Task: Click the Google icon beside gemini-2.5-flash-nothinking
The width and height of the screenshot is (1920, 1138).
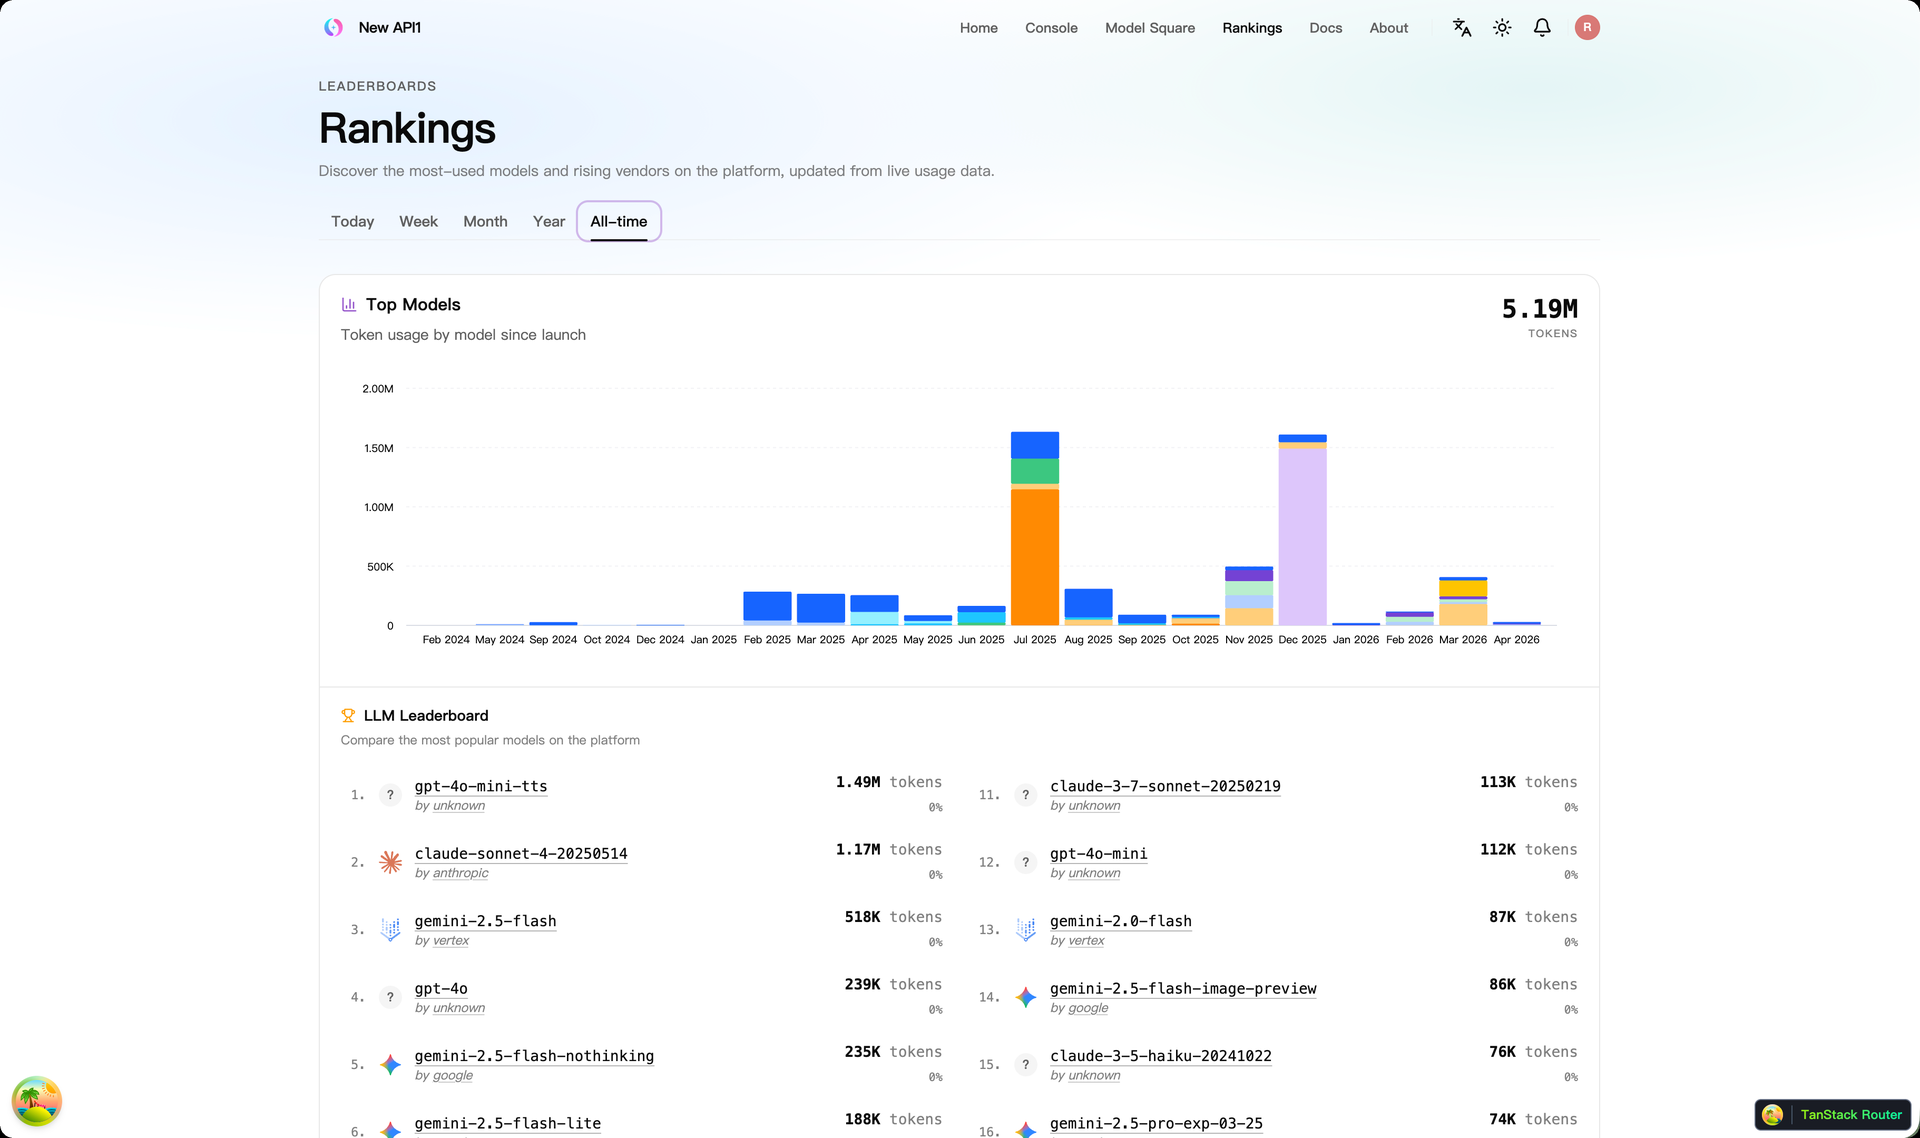Action: [390, 1065]
